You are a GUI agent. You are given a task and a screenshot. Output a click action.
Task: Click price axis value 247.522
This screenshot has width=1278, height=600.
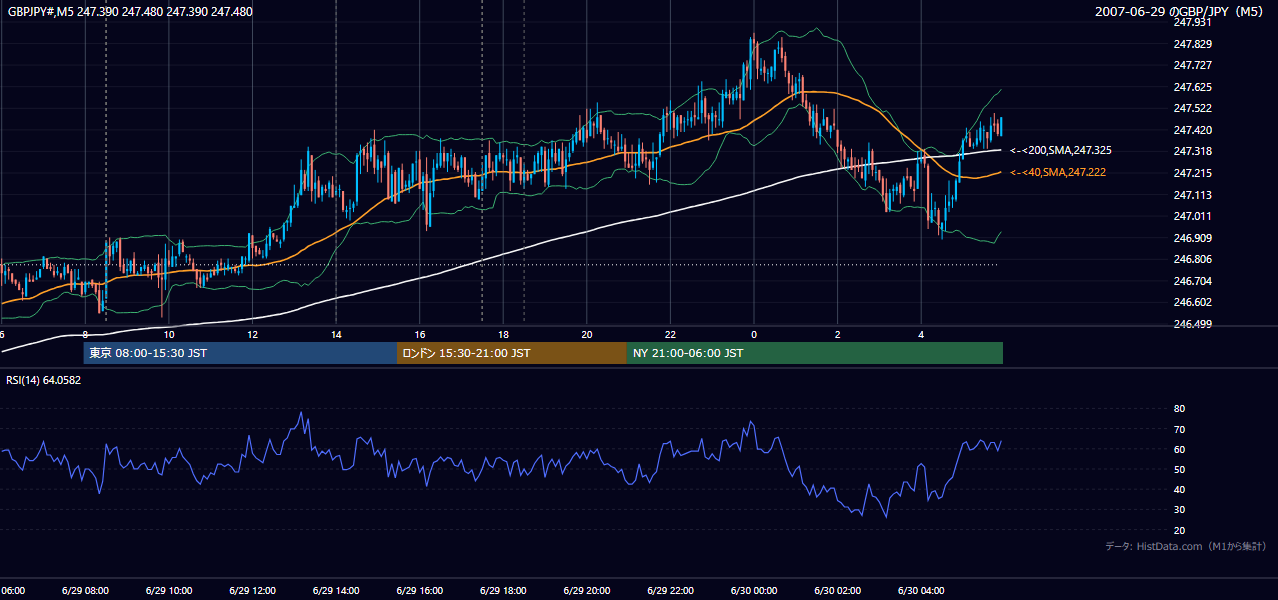[1192, 108]
